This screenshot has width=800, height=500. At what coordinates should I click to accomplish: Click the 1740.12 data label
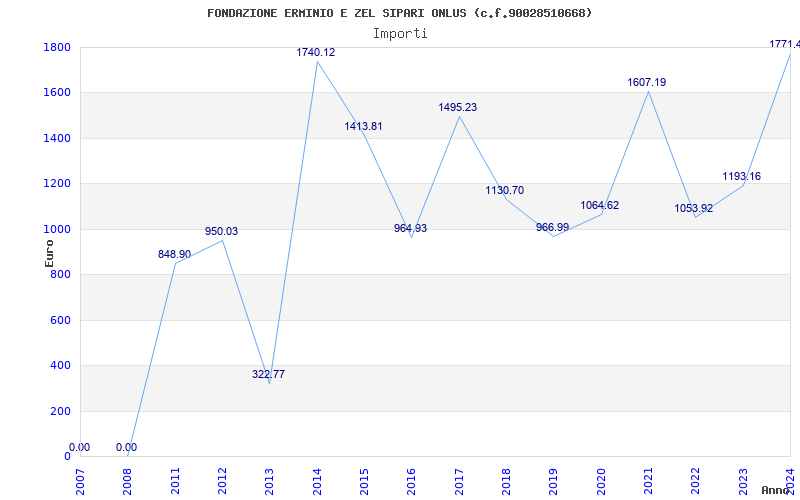pos(316,52)
